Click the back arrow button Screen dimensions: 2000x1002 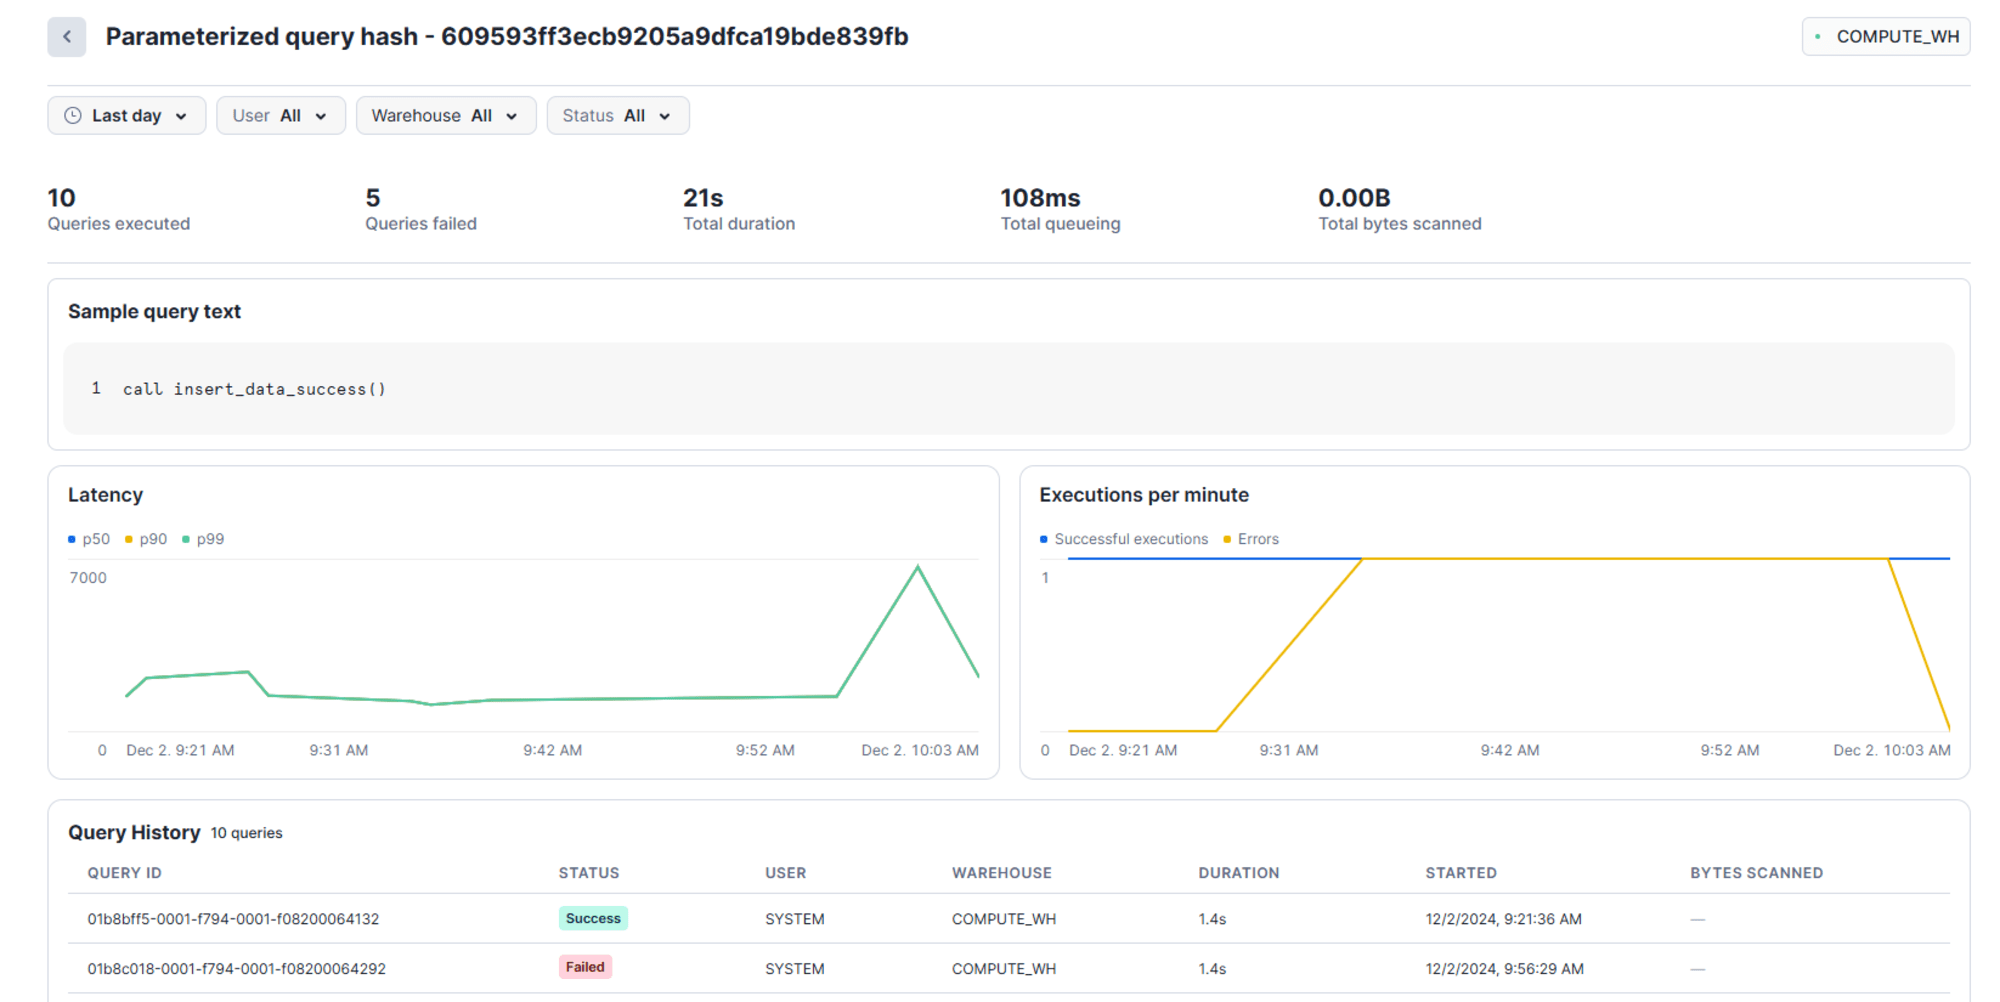pyautogui.click(x=67, y=37)
